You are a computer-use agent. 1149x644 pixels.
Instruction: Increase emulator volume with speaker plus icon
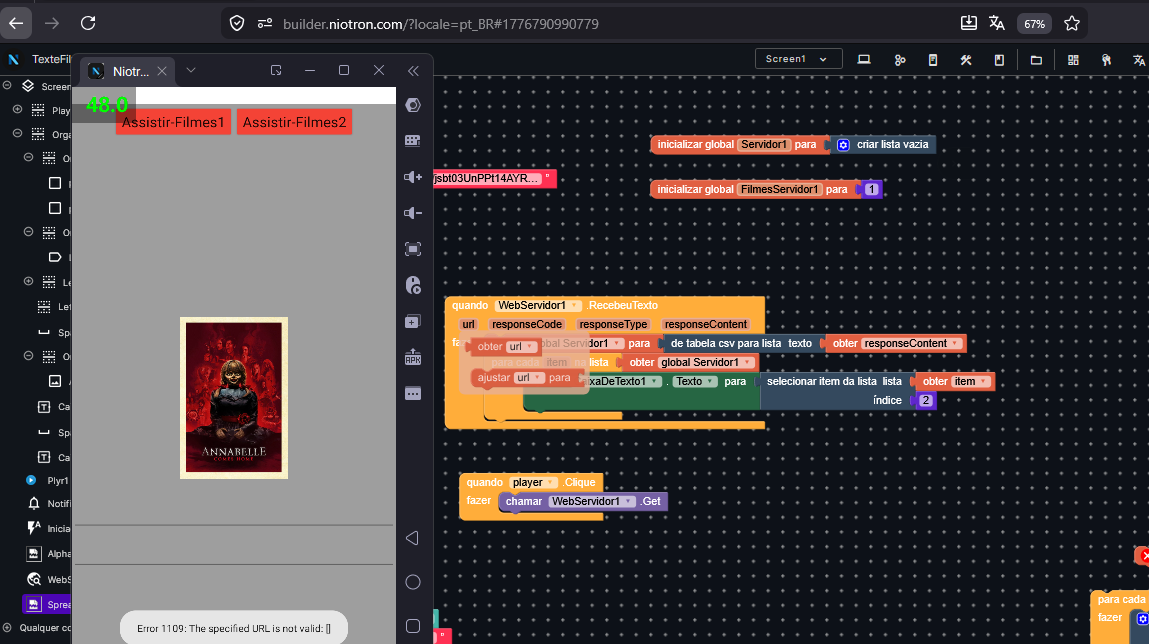click(413, 177)
